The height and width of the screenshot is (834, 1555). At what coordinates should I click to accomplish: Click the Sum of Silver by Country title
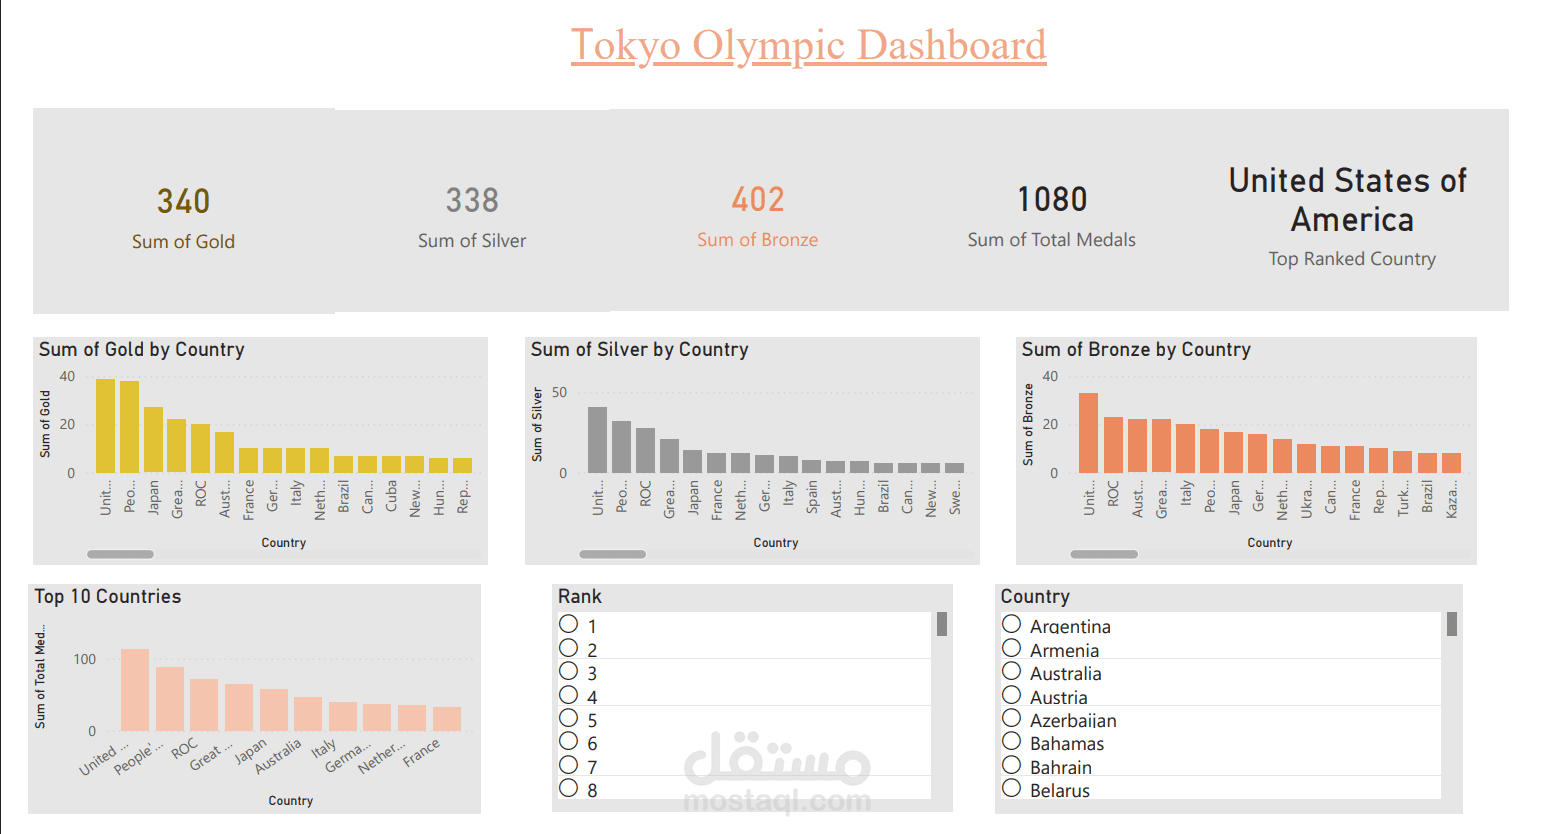(637, 349)
